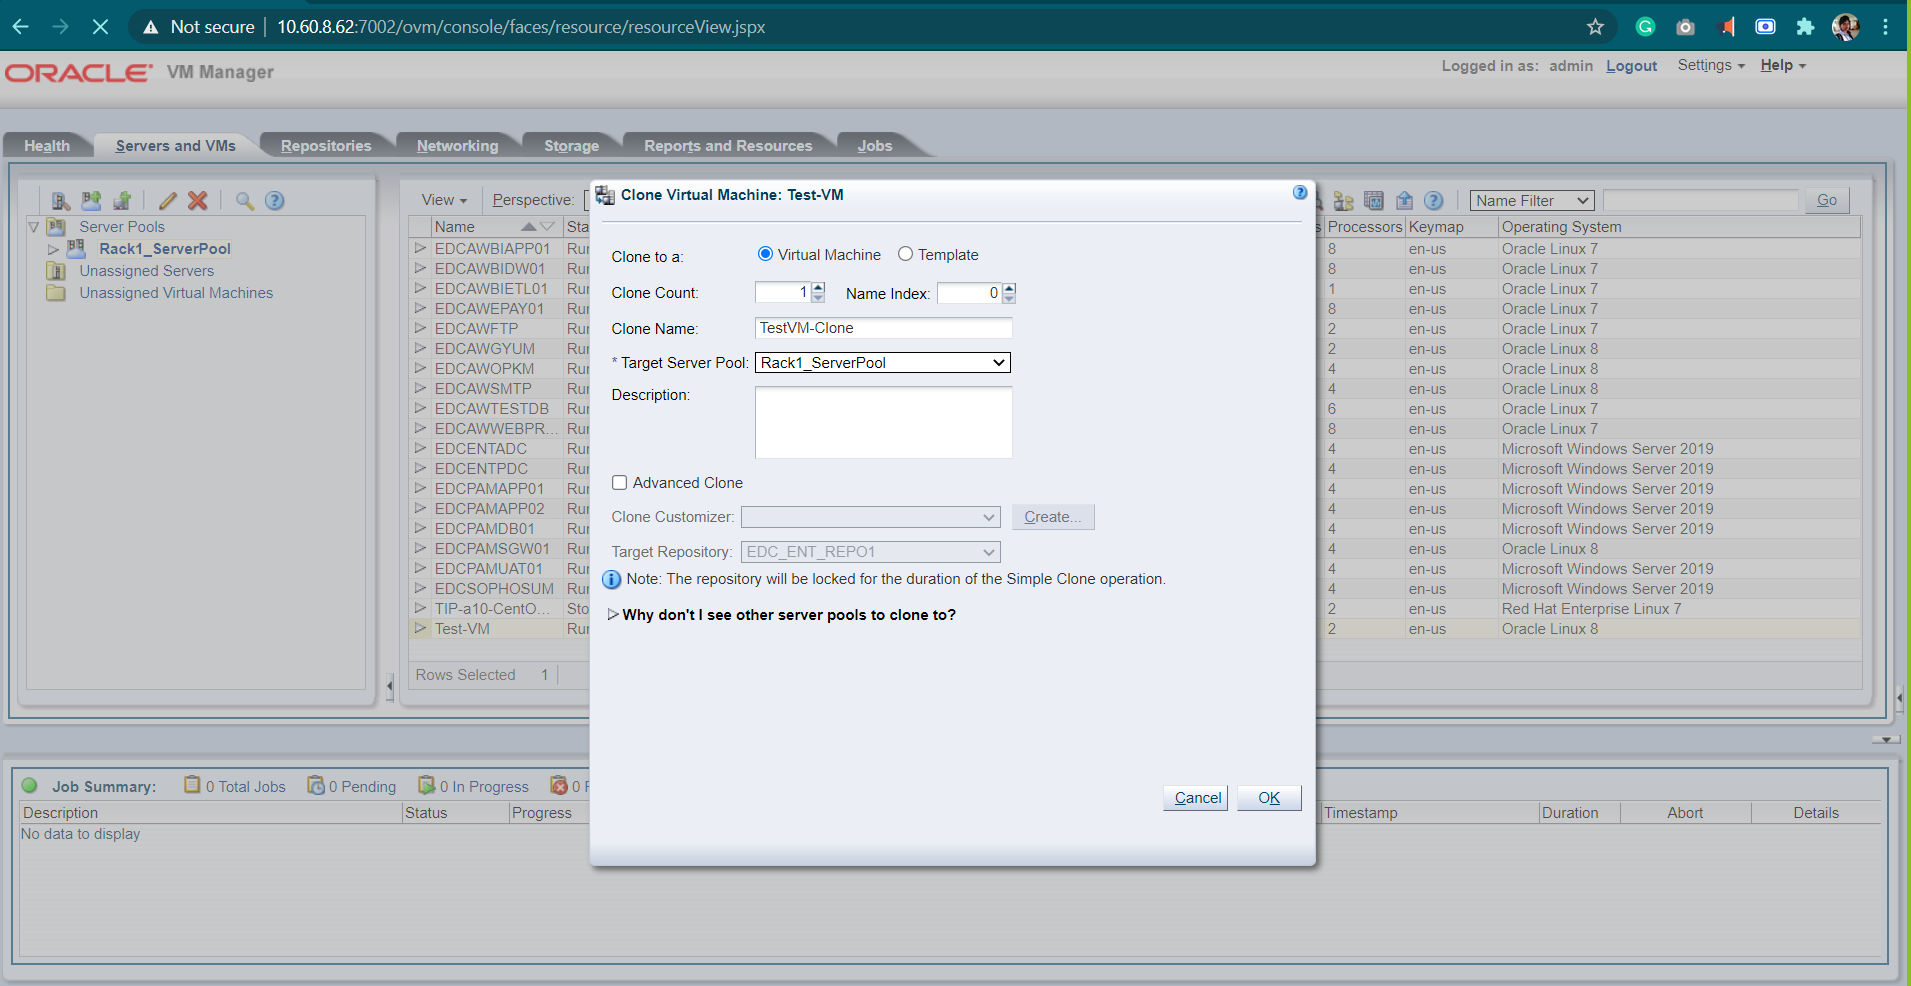This screenshot has width=1911, height=986.
Task: Click the magnifier Find icon in left toolbar
Action: (244, 201)
